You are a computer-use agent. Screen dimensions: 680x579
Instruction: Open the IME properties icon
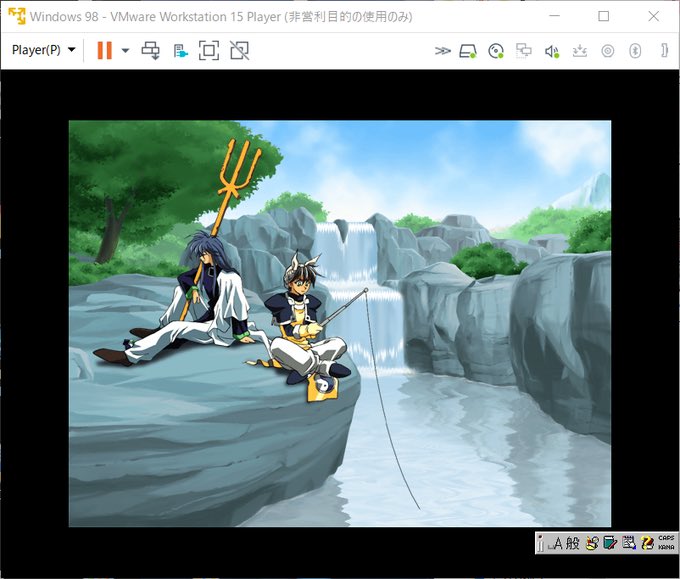[x=629, y=543]
